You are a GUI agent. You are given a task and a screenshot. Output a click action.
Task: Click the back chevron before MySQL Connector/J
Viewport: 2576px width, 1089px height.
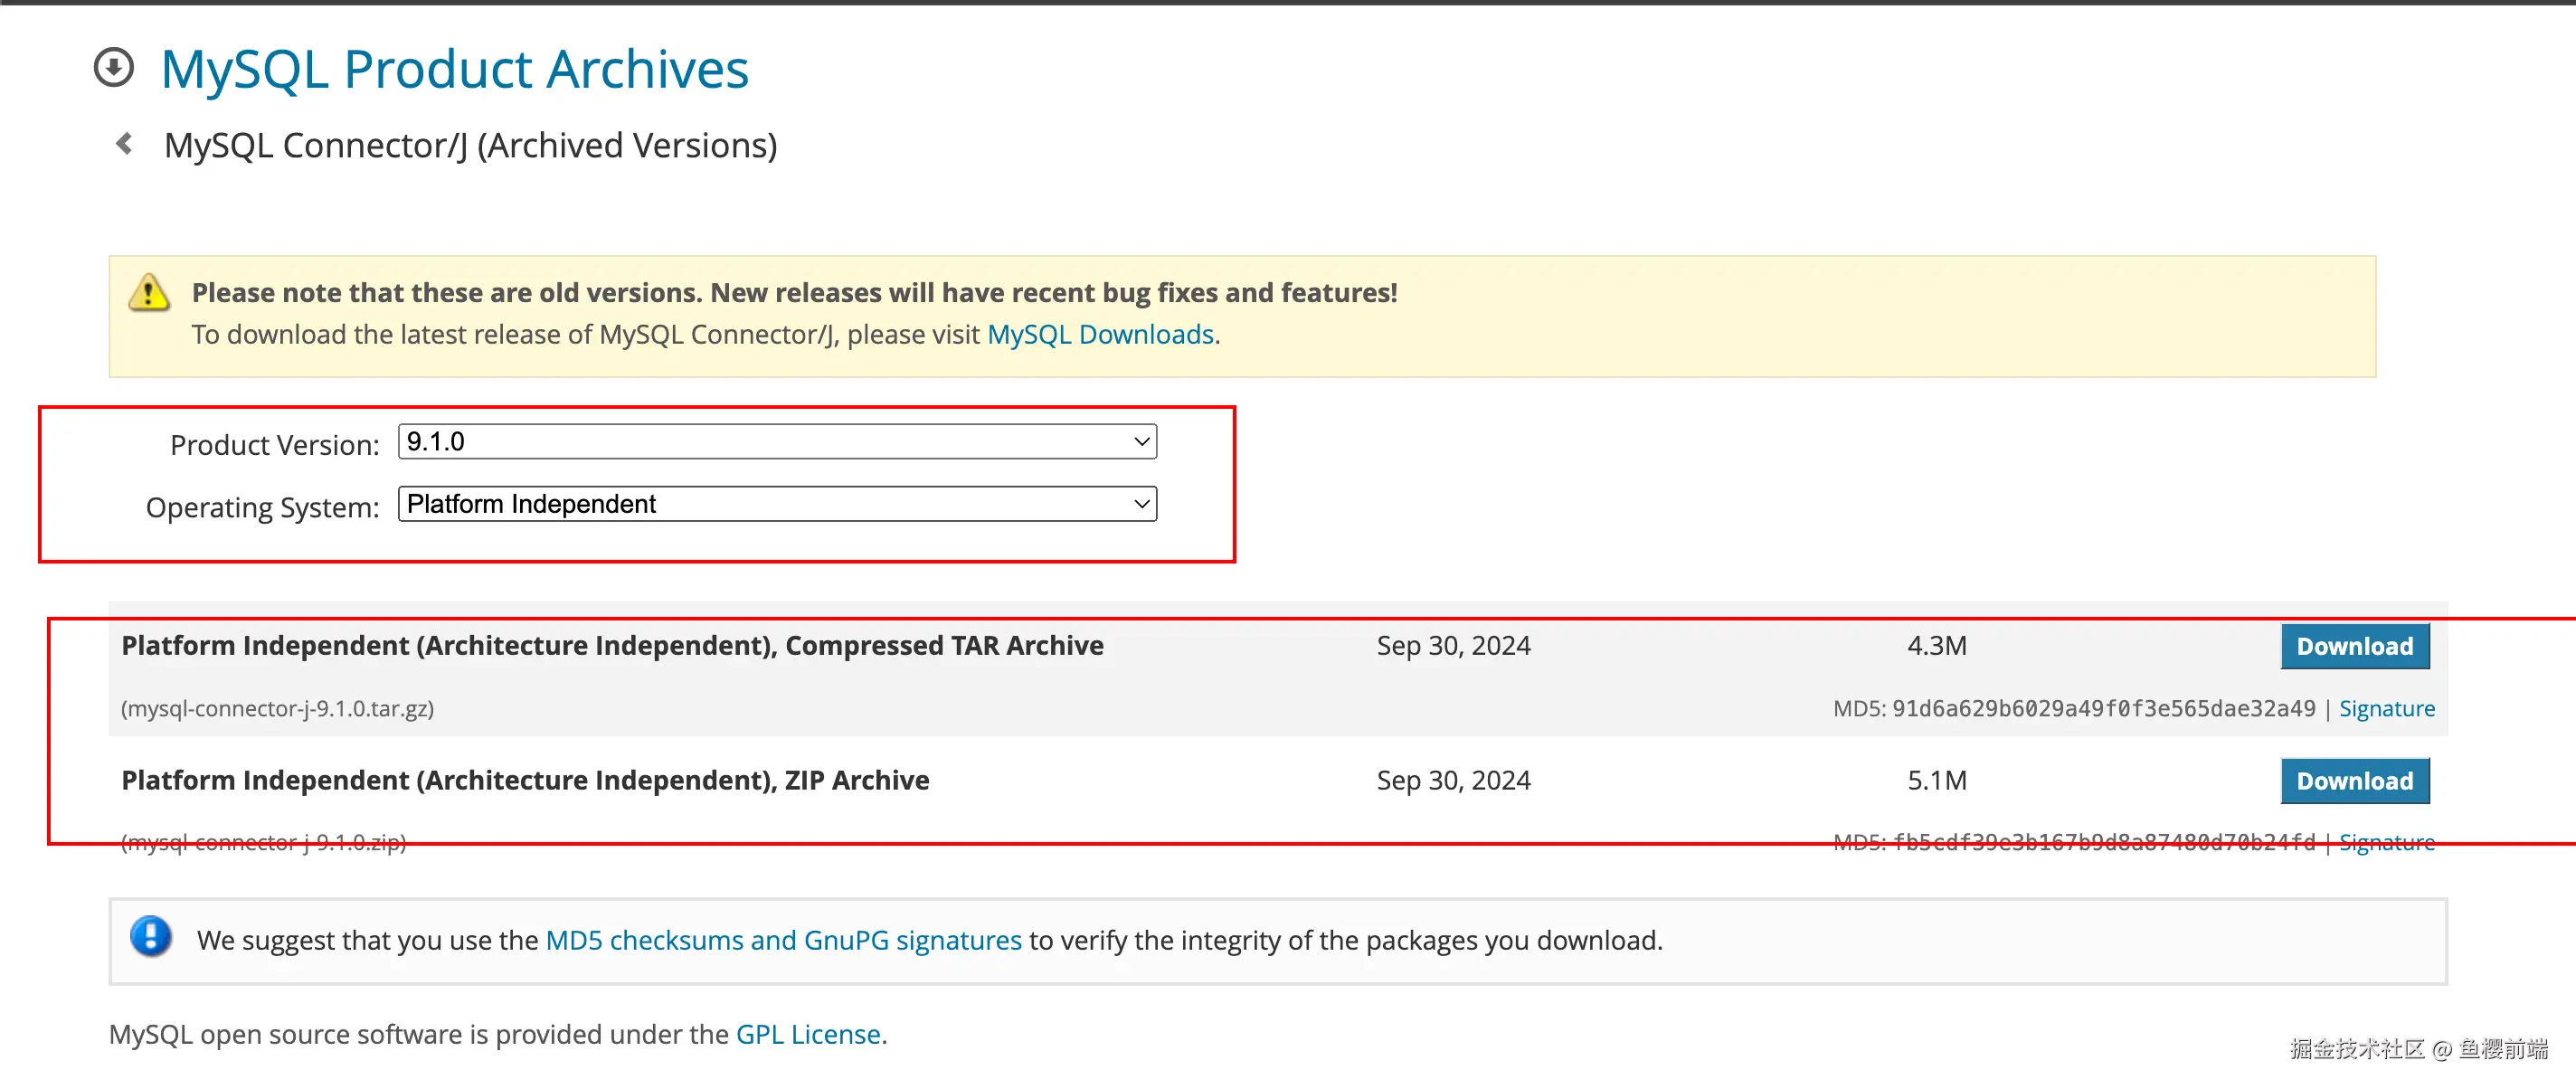(x=124, y=144)
